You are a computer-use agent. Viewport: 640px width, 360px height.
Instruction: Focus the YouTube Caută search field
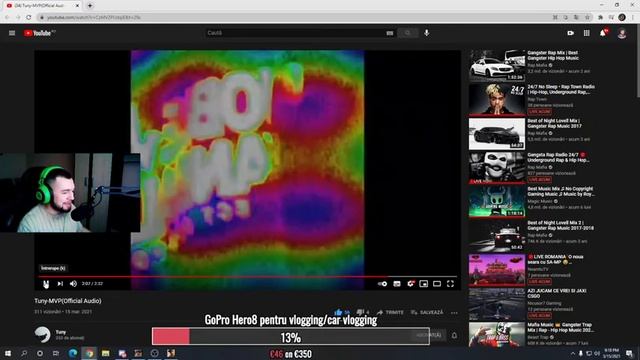click(294, 33)
